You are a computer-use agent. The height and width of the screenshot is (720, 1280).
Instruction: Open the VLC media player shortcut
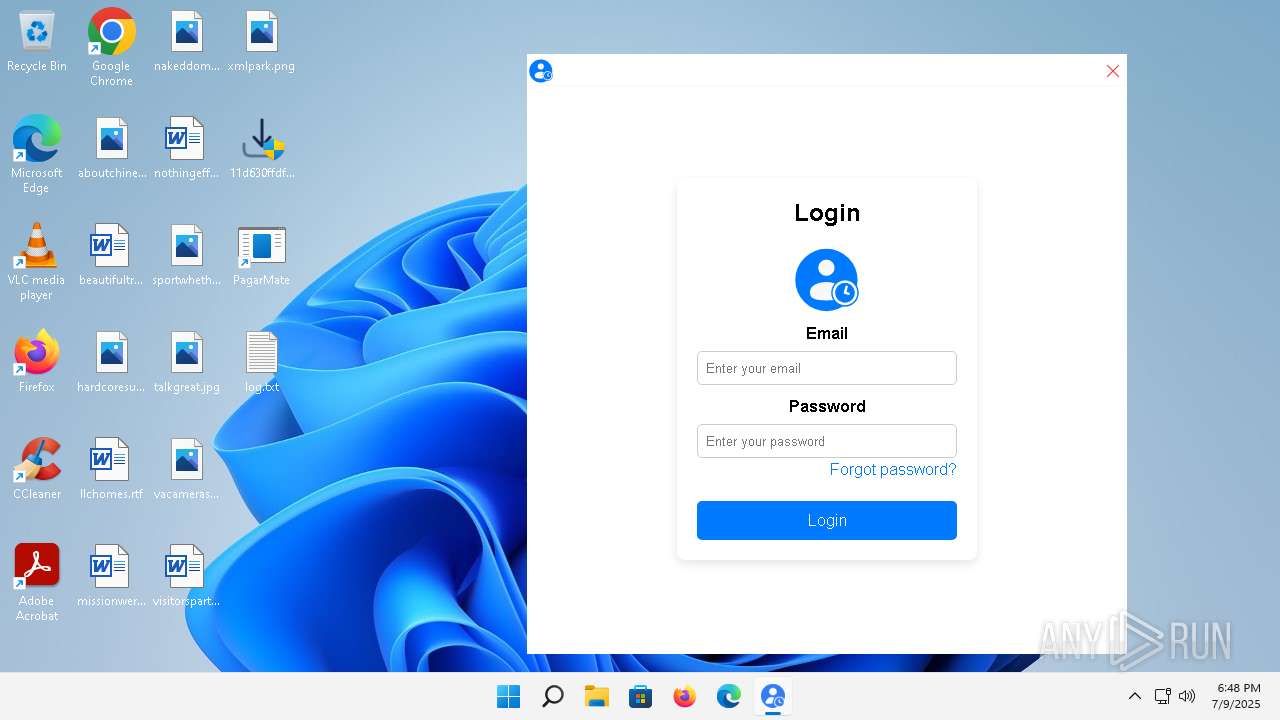pyautogui.click(x=37, y=261)
